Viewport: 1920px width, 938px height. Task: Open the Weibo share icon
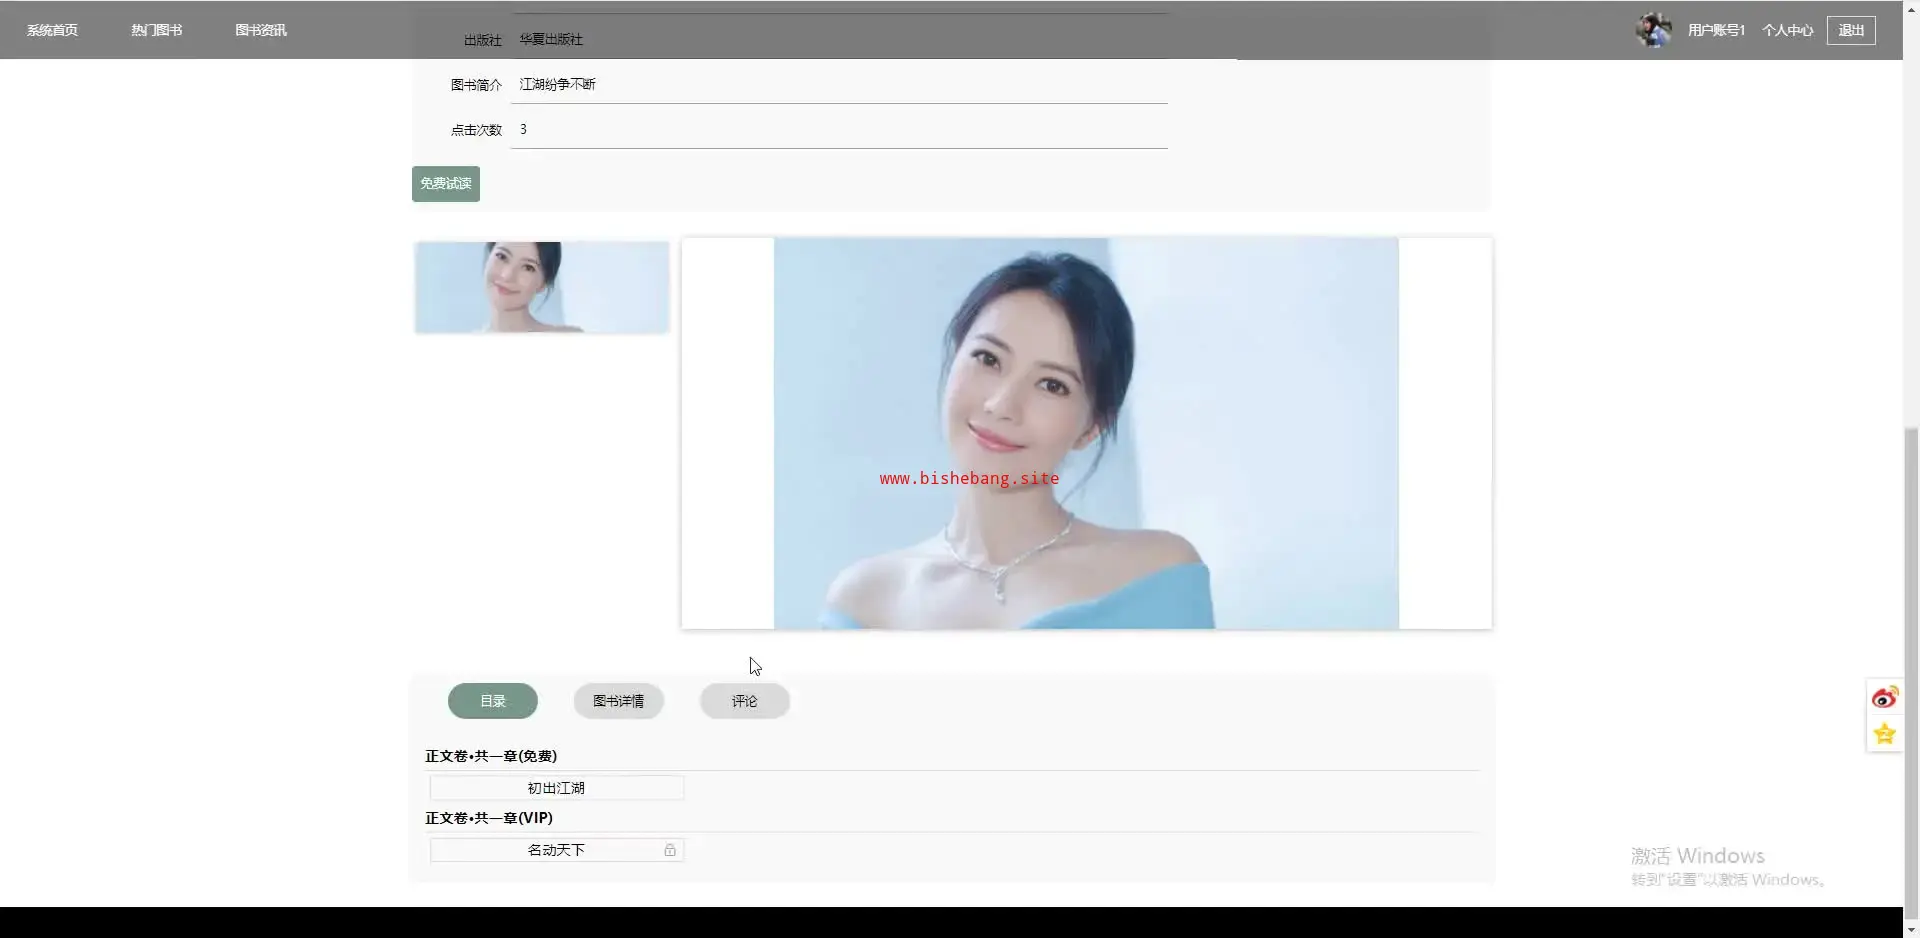pos(1884,697)
